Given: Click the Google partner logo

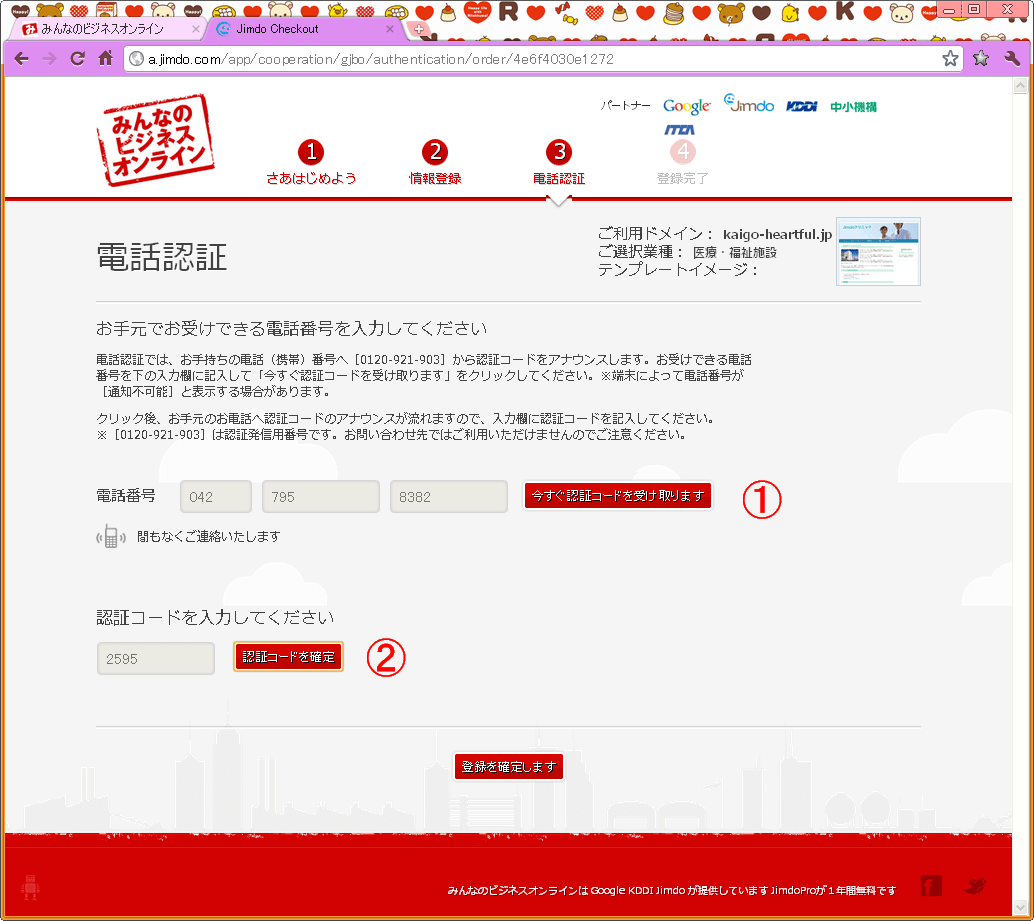Looking at the screenshot, I should click(686, 106).
